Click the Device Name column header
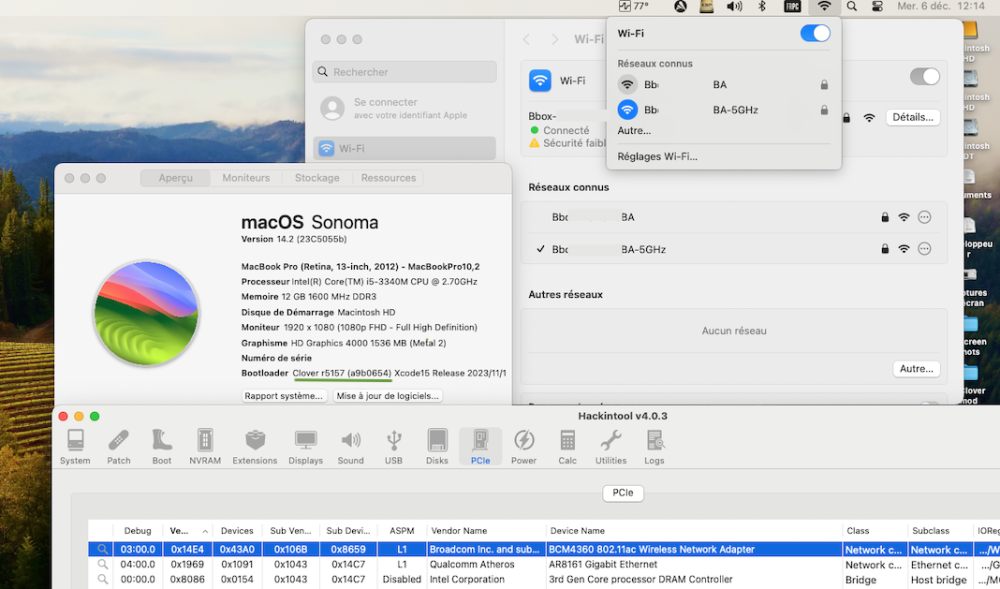 [695, 530]
